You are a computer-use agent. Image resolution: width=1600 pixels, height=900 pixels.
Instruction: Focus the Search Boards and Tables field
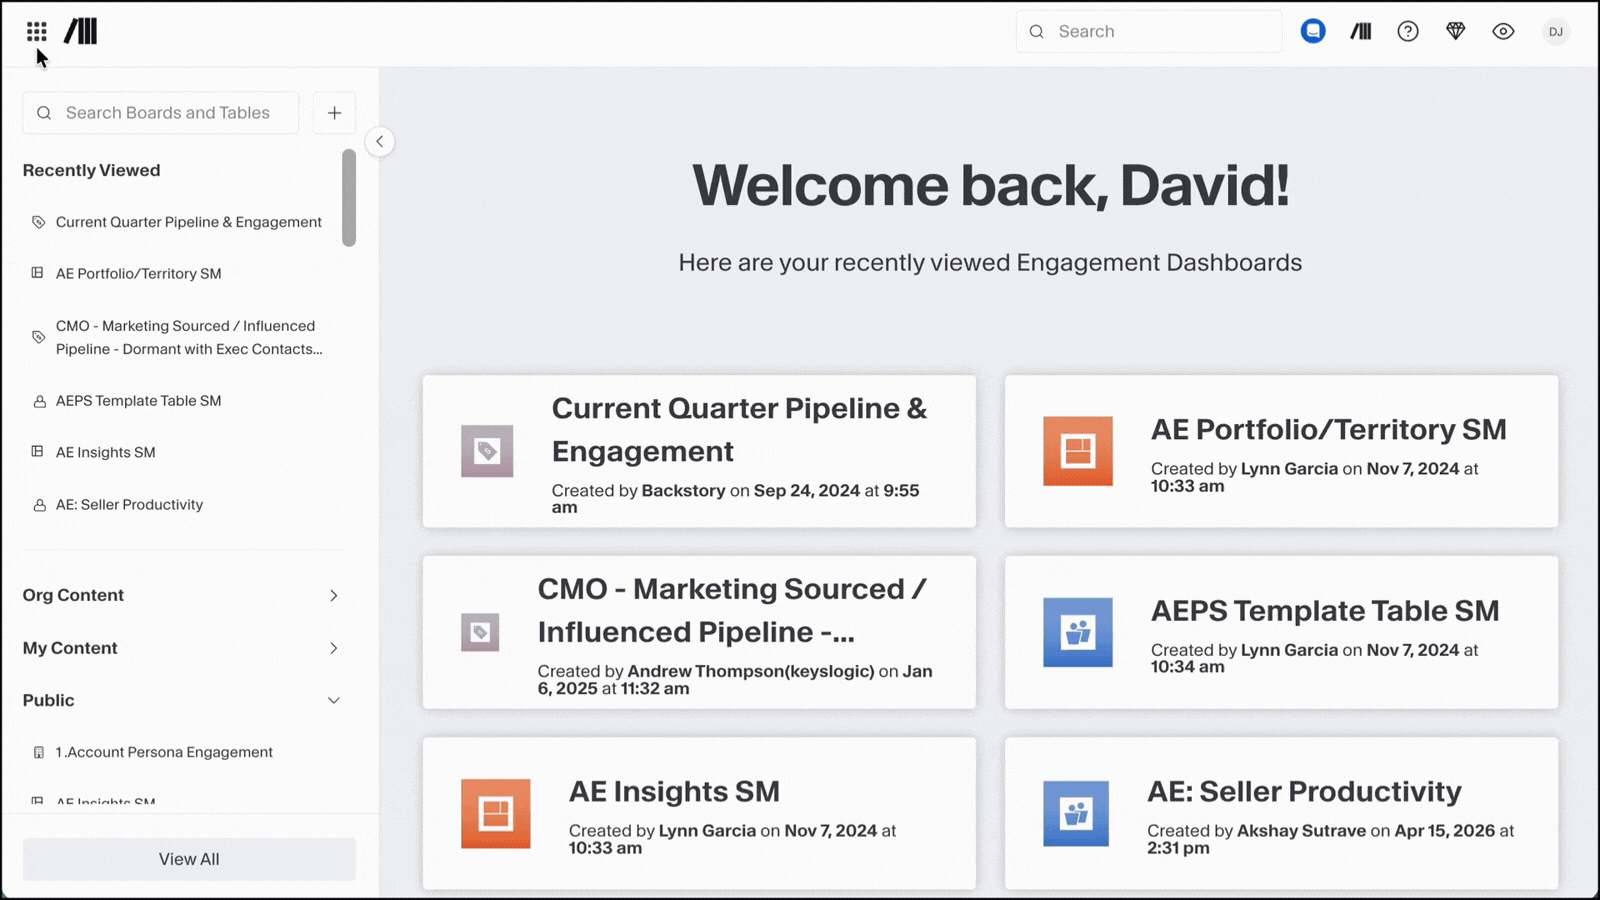161,113
